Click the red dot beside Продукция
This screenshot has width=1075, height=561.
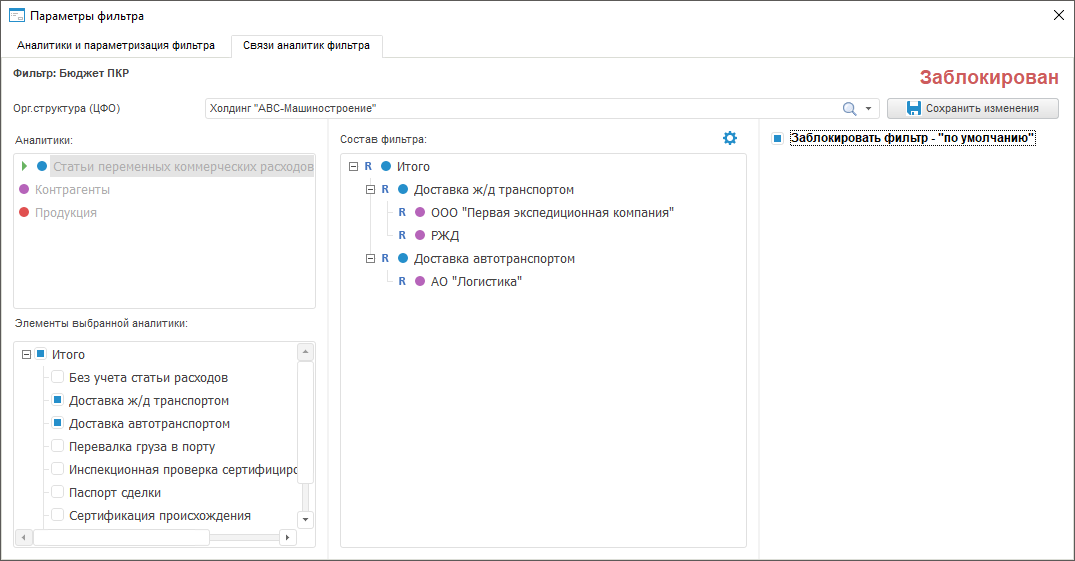pyautogui.click(x=24, y=212)
